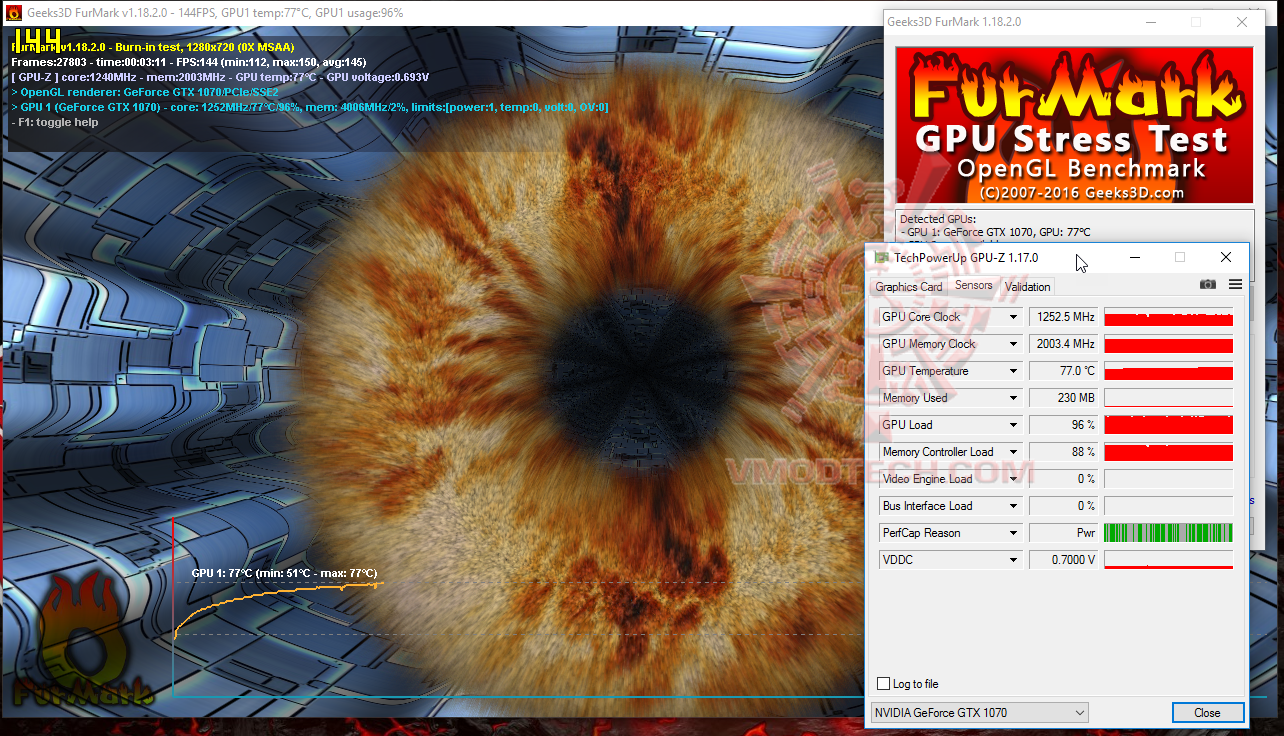This screenshot has height=736, width=1284.
Task: Open the Memory Controller Load dropdown
Action: tap(1013, 452)
